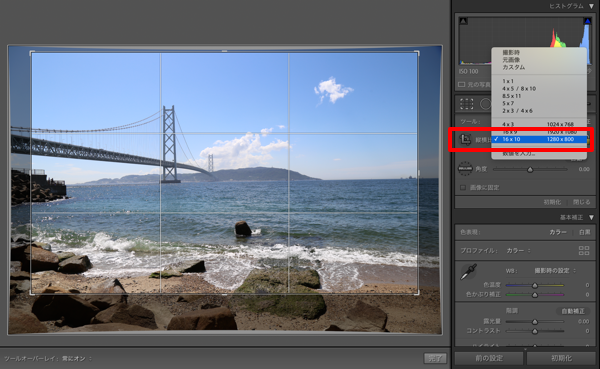Click 閉じる in the crop tool panel

click(582, 202)
